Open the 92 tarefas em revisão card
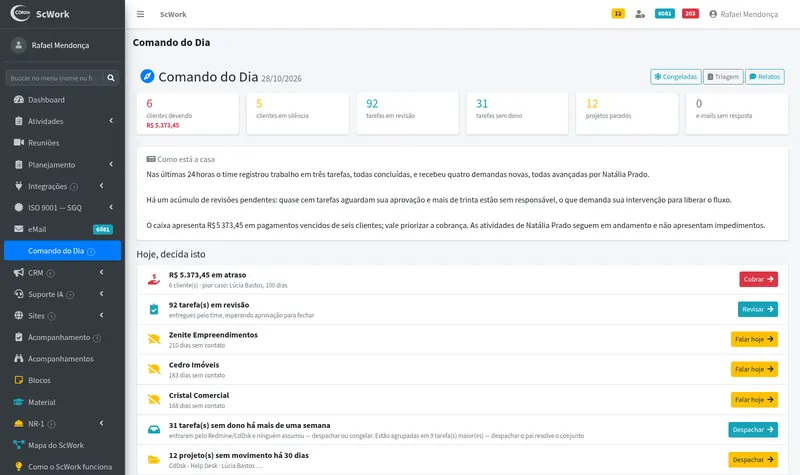 pos(408,114)
